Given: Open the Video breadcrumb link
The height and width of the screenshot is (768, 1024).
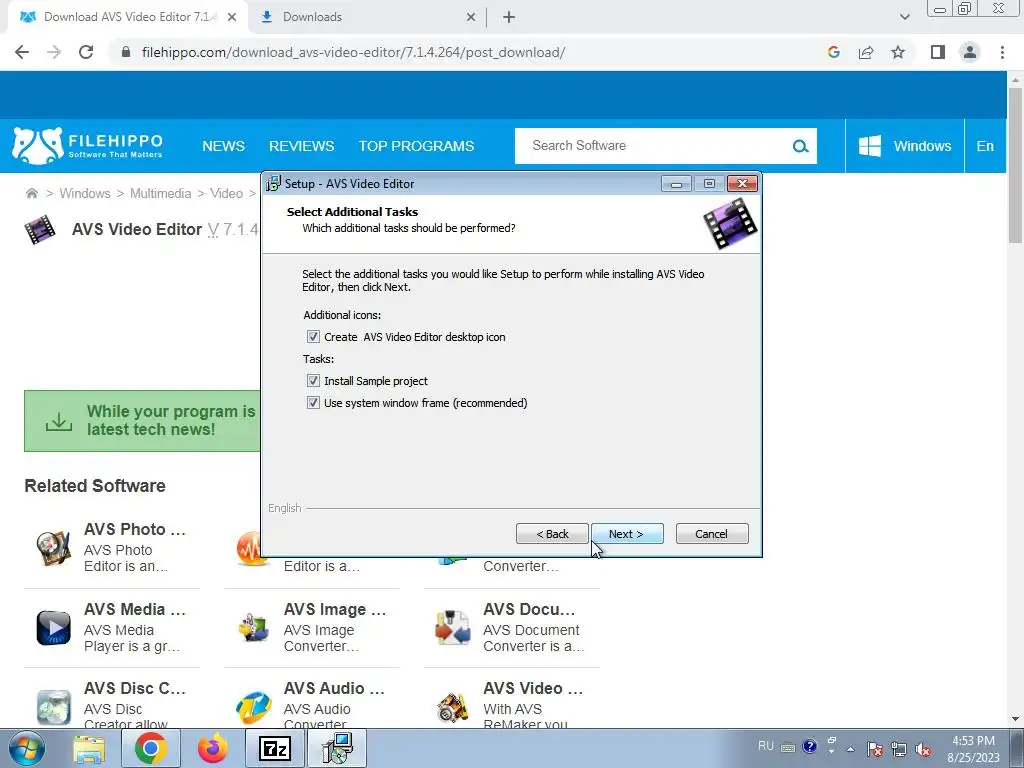Looking at the screenshot, I should tap(226, 193).
